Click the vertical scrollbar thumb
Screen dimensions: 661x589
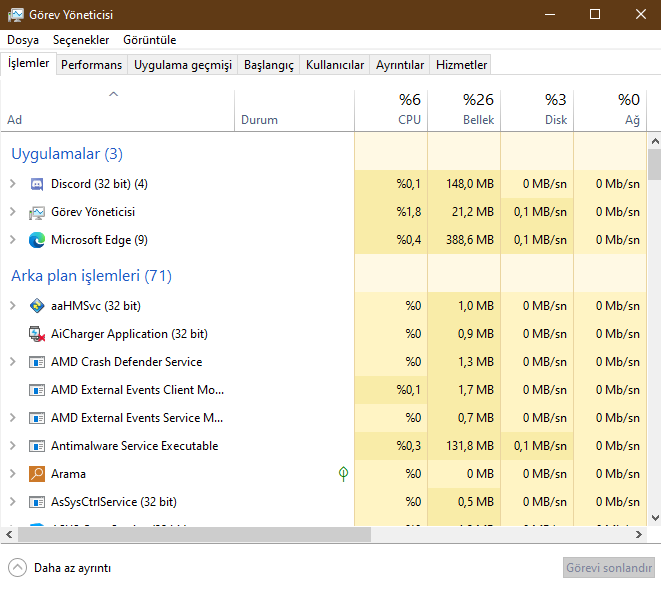click(x=654, y=164)
